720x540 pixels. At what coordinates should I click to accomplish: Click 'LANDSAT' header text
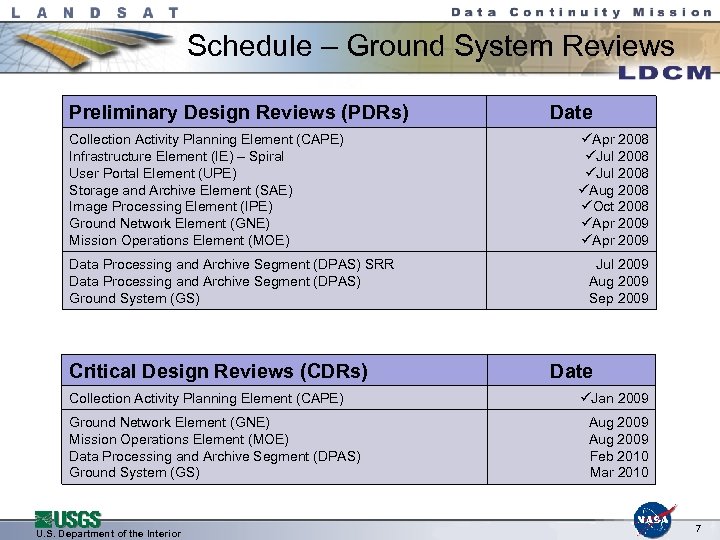pyautogui.click(x=95, y=12)
